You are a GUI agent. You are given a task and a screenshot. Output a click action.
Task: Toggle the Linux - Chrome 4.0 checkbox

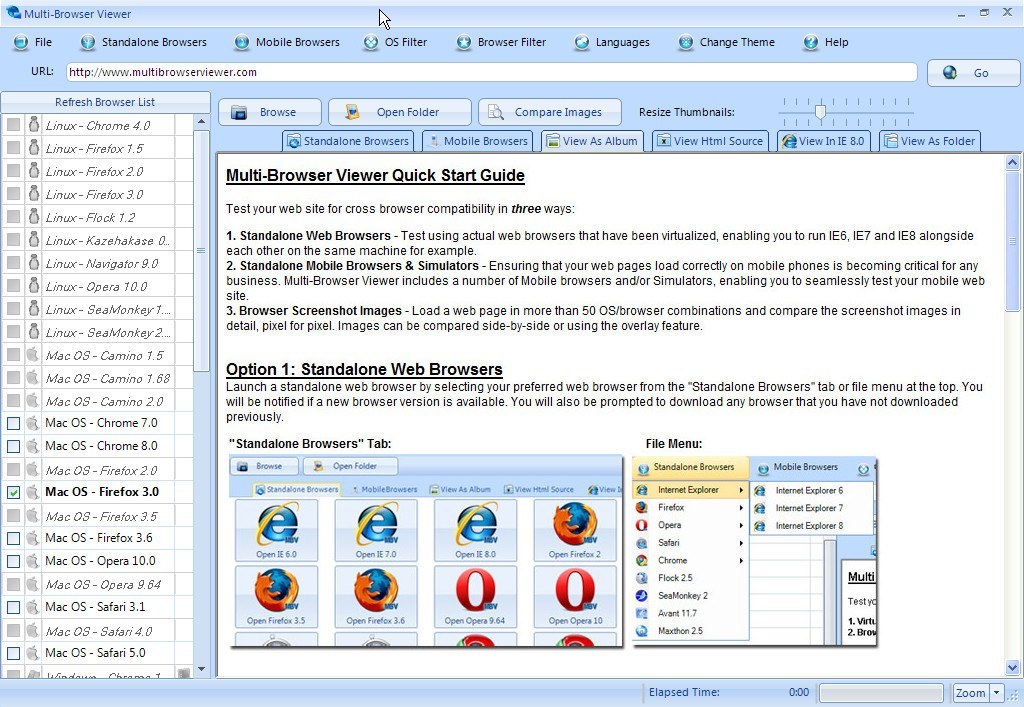coord(13,125)
